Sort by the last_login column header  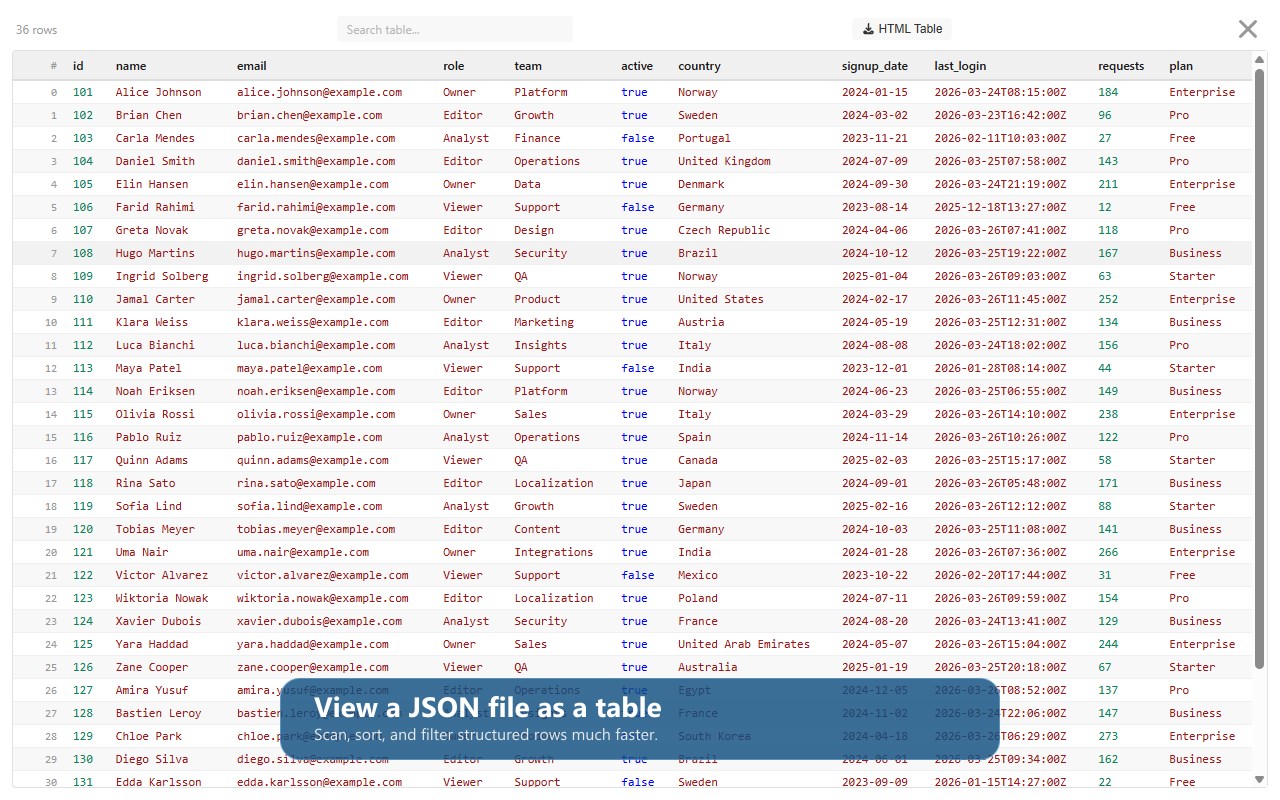click(960, 66)
